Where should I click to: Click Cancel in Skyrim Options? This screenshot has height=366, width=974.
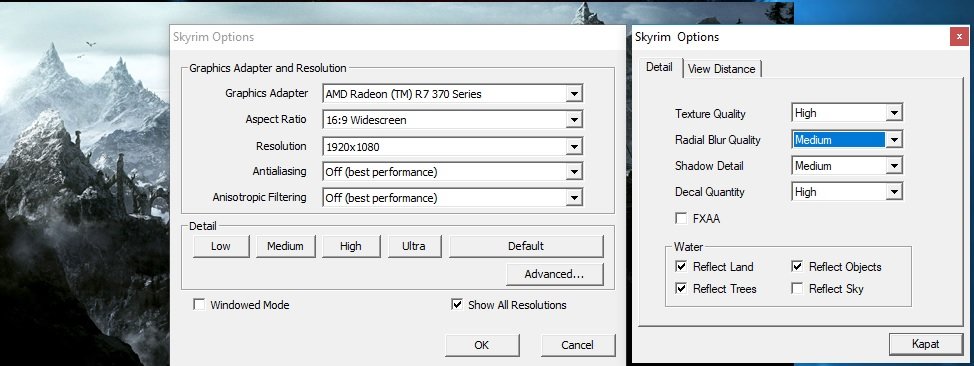point(577,345)
